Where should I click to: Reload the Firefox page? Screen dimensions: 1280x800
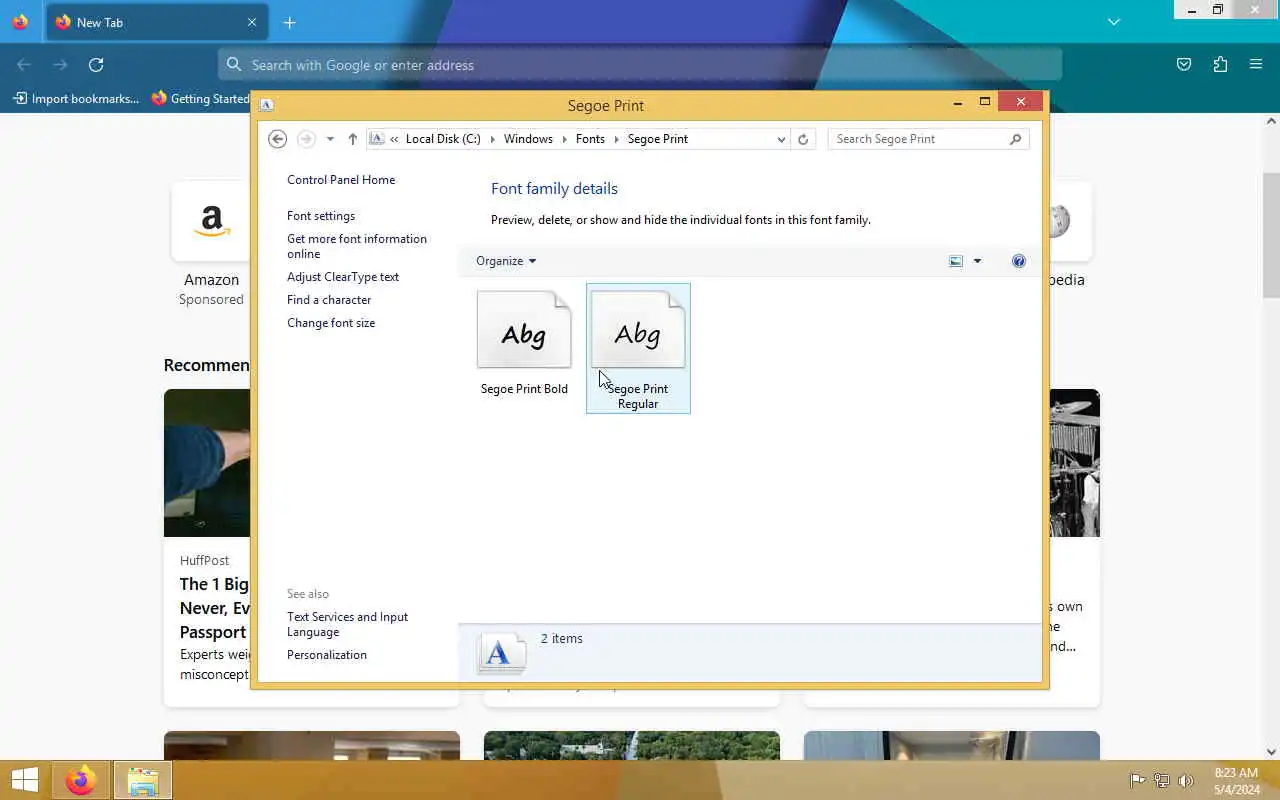coord(96,65)
